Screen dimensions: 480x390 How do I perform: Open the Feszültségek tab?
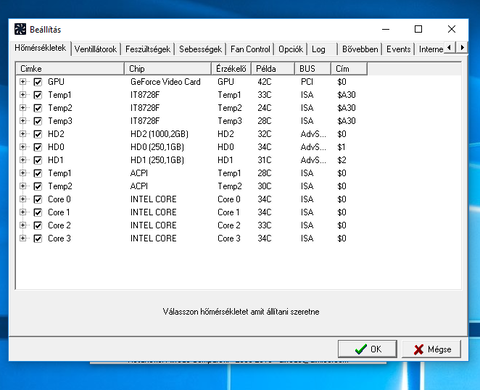click(148, 49)
